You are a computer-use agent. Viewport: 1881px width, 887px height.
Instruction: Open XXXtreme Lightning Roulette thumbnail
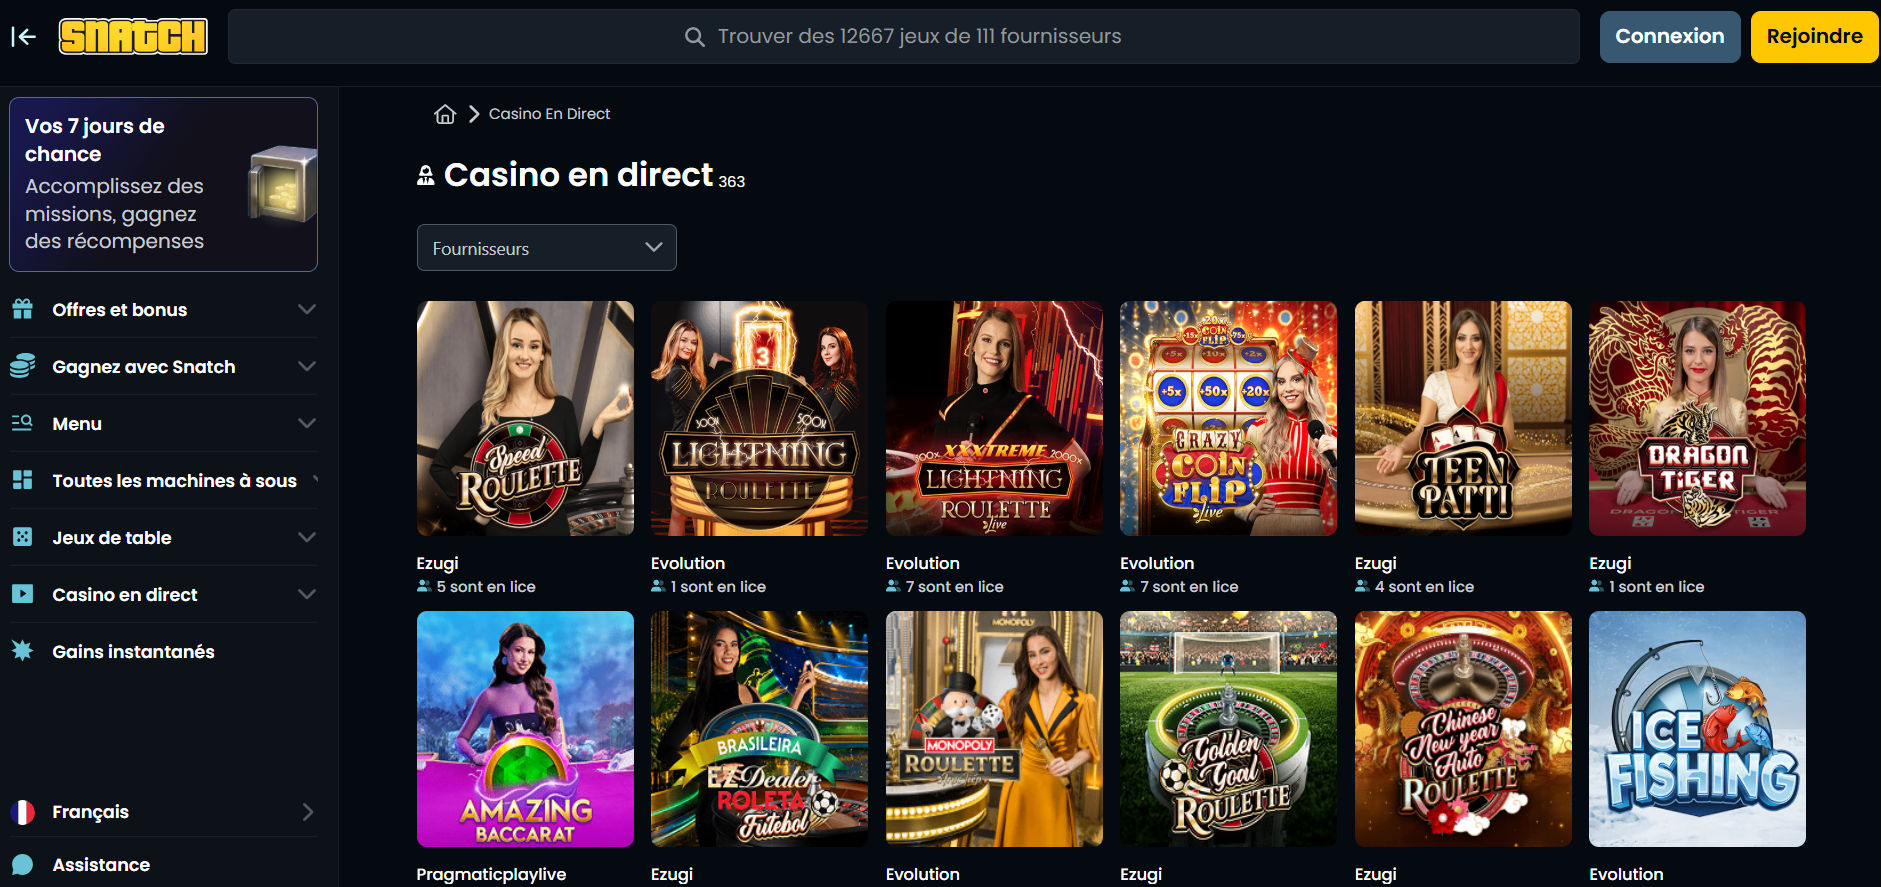(x=994, y=418)
